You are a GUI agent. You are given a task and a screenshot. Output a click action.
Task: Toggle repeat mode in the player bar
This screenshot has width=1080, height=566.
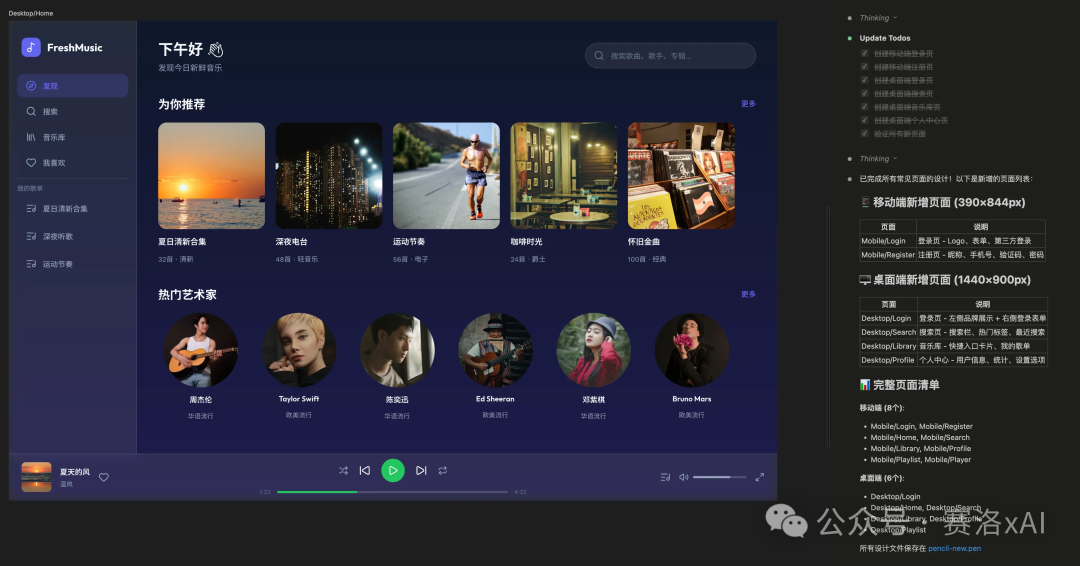(442, 470)
